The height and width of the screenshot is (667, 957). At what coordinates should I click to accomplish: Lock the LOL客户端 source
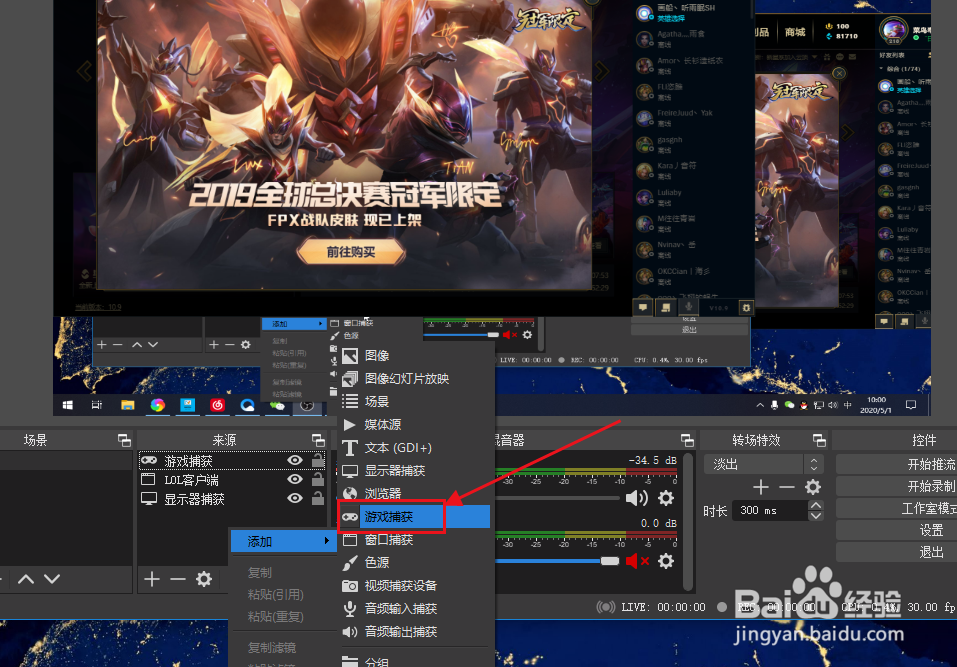pyautogui.click(x=318, y=479)
